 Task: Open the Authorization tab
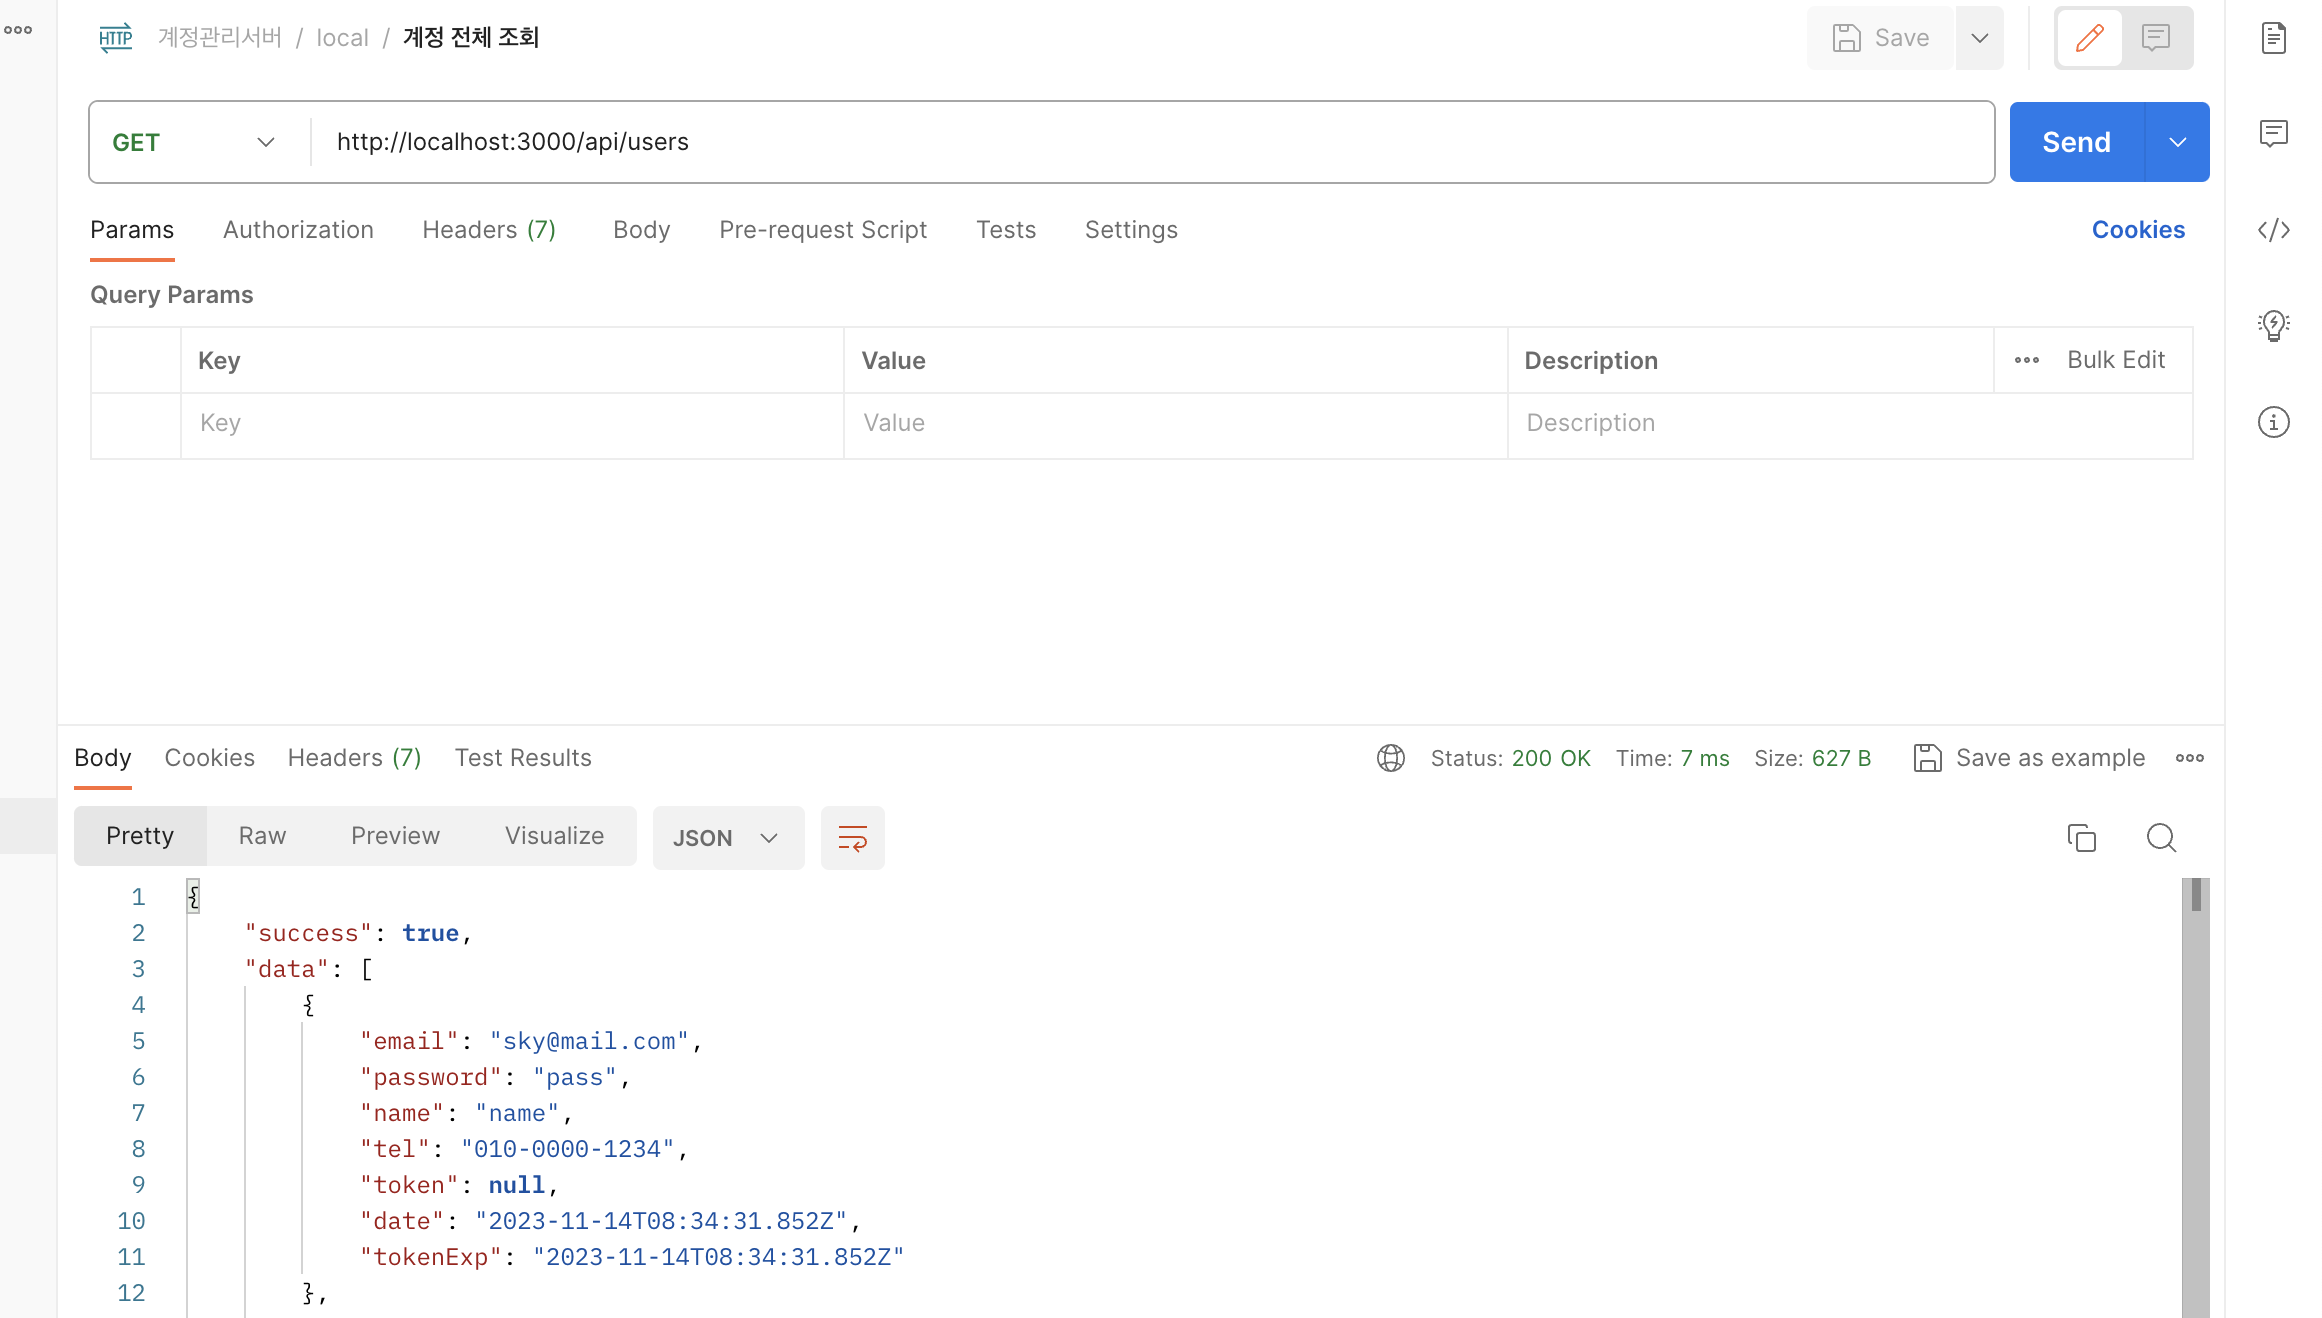point(298,230)
